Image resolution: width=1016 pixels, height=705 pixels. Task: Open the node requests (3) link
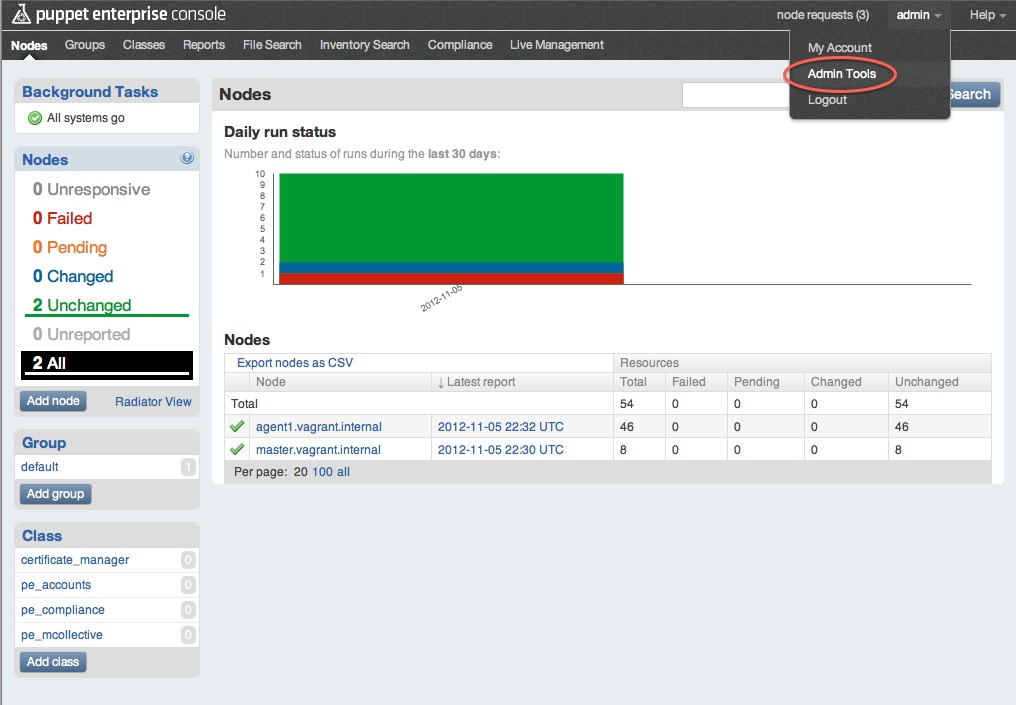(x=823, y=15)
